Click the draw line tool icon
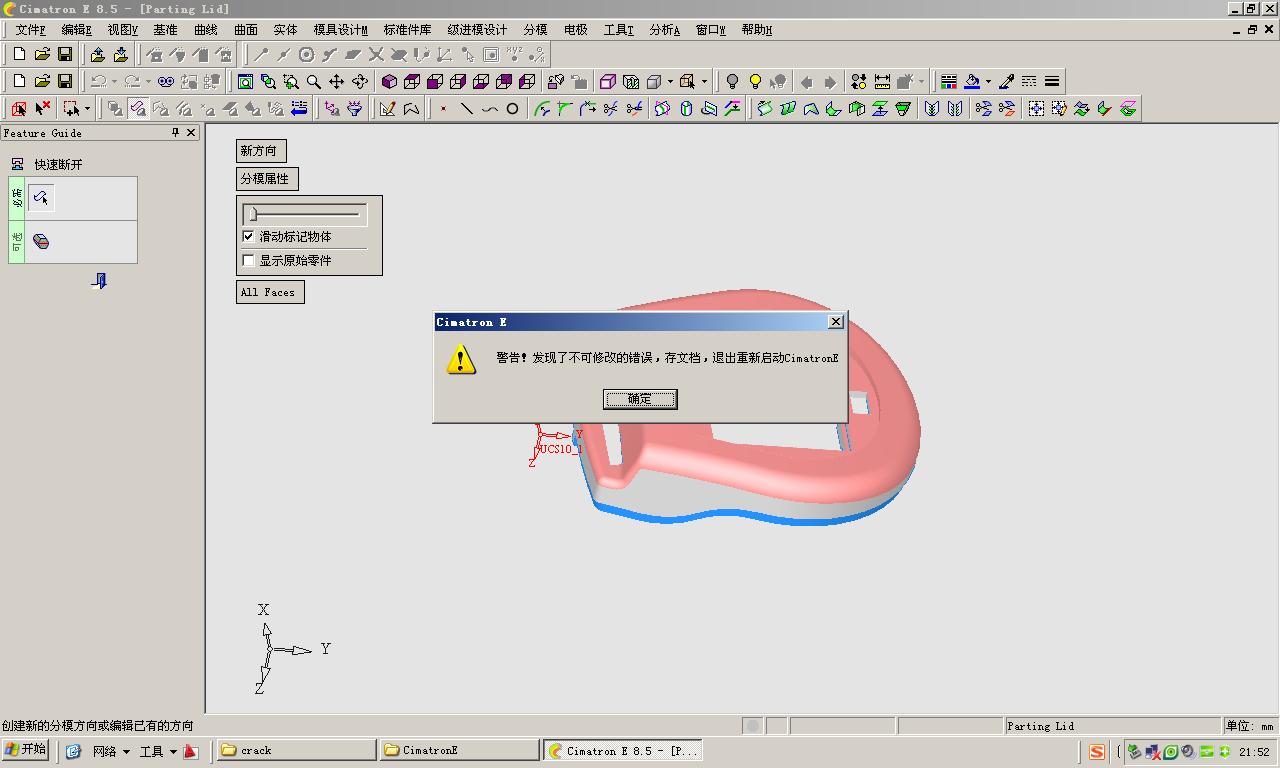The width and height of the screenshot is (1280, 768). [466, 108]
